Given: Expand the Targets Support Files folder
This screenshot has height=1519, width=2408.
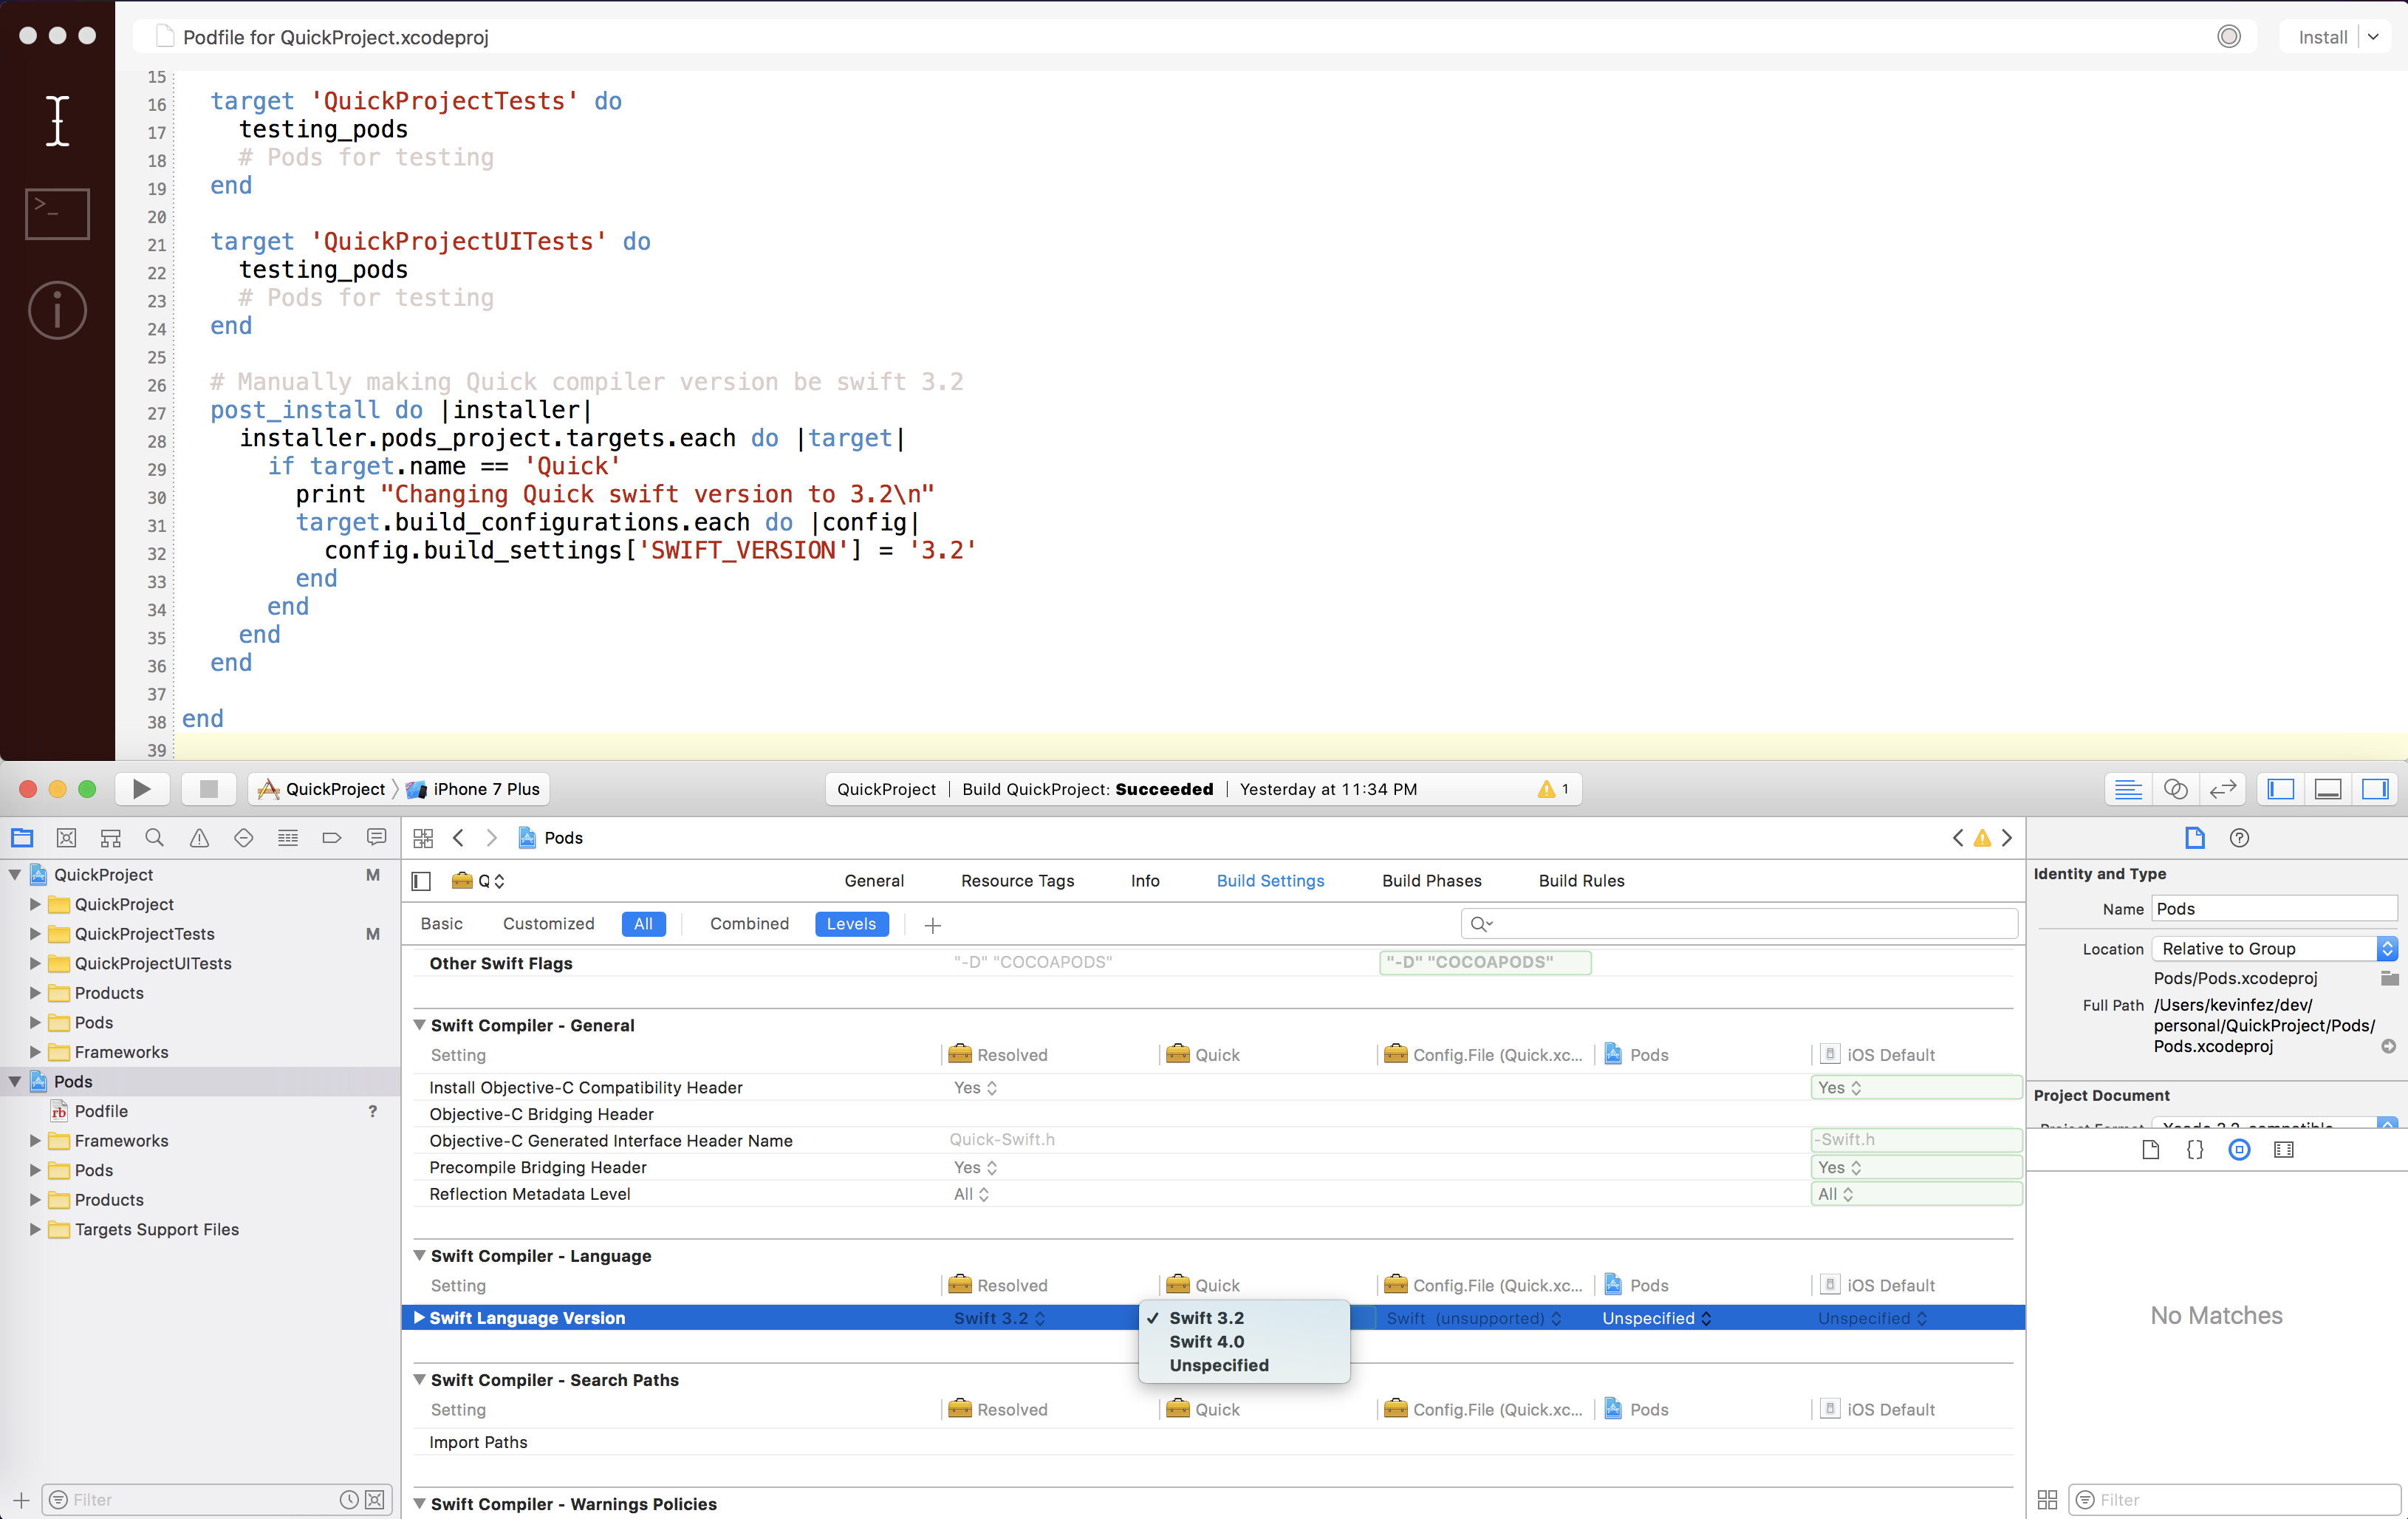Looking at the screenshot, I should (35, 1230).
